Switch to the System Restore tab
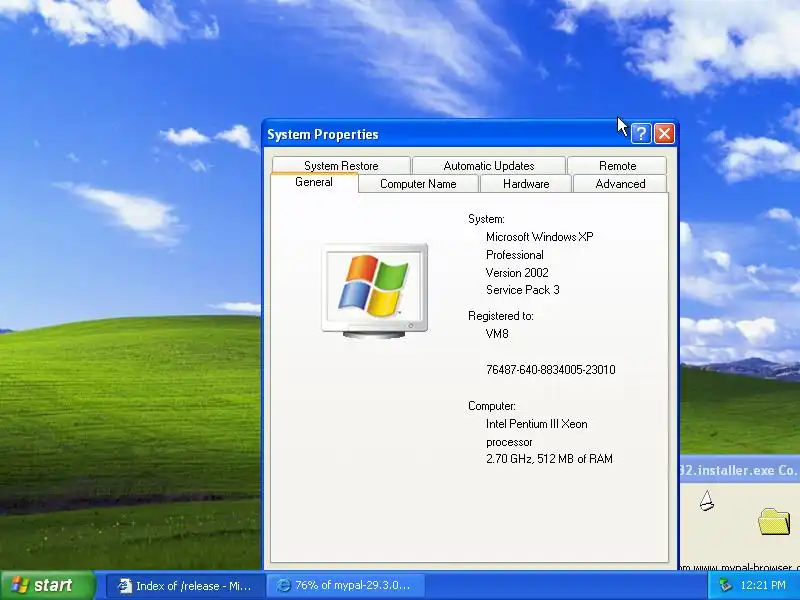This screenshot has width=800, height=600. tap(341, 165)
